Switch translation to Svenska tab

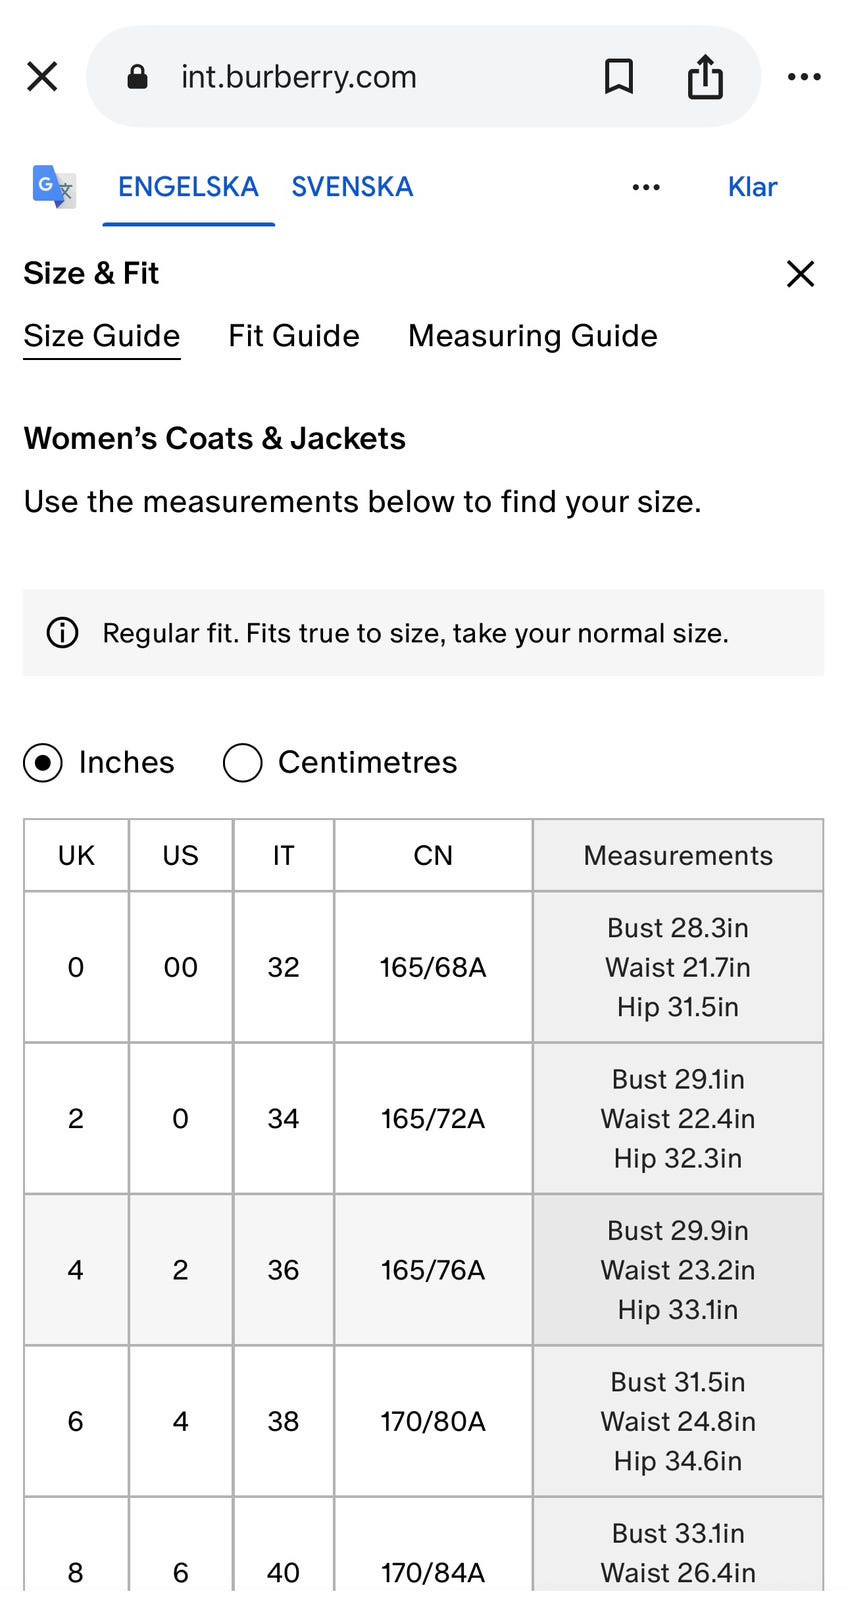[352, 187]
